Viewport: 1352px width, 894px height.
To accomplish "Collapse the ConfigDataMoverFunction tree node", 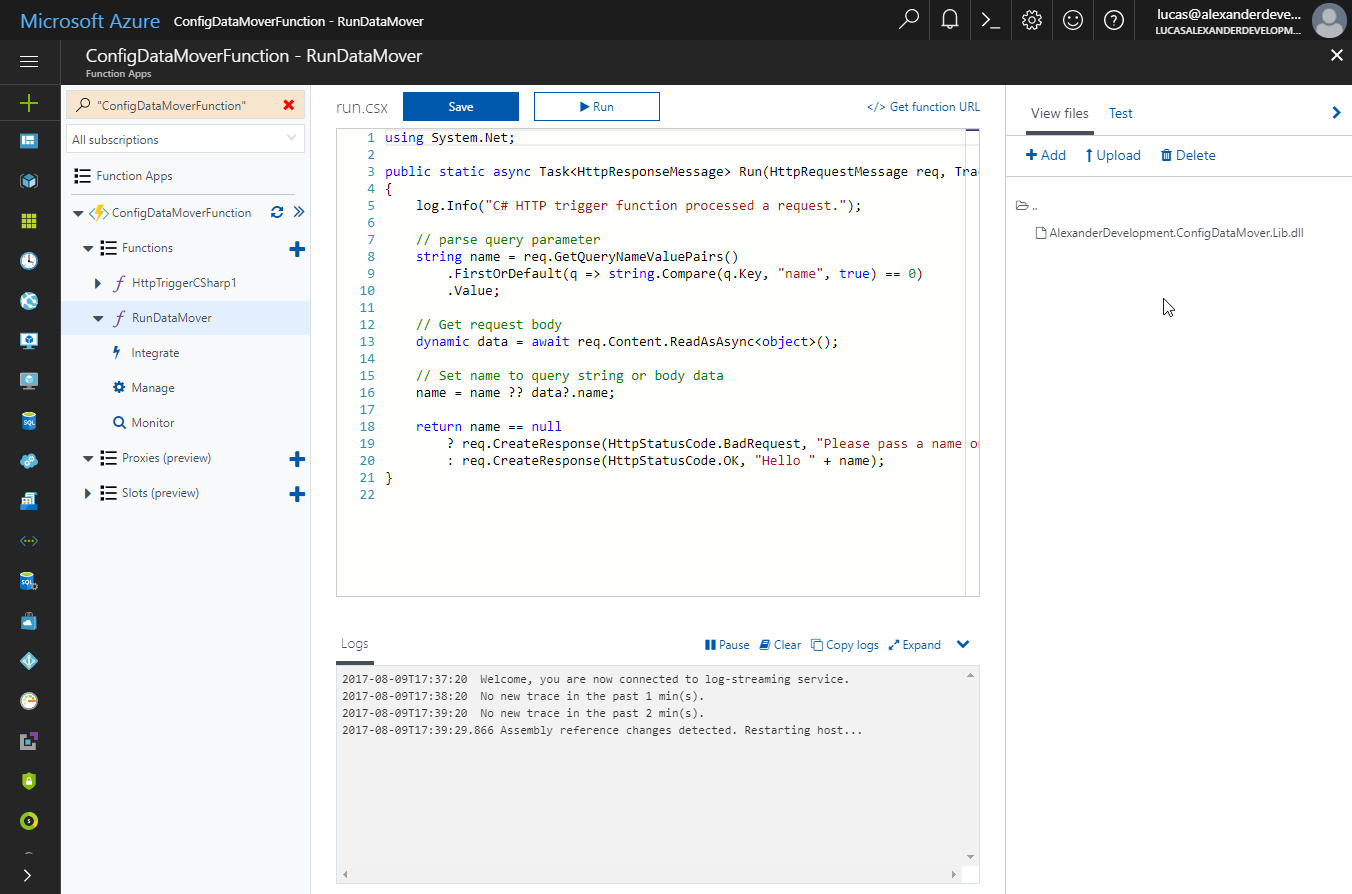I will (78, 213).
